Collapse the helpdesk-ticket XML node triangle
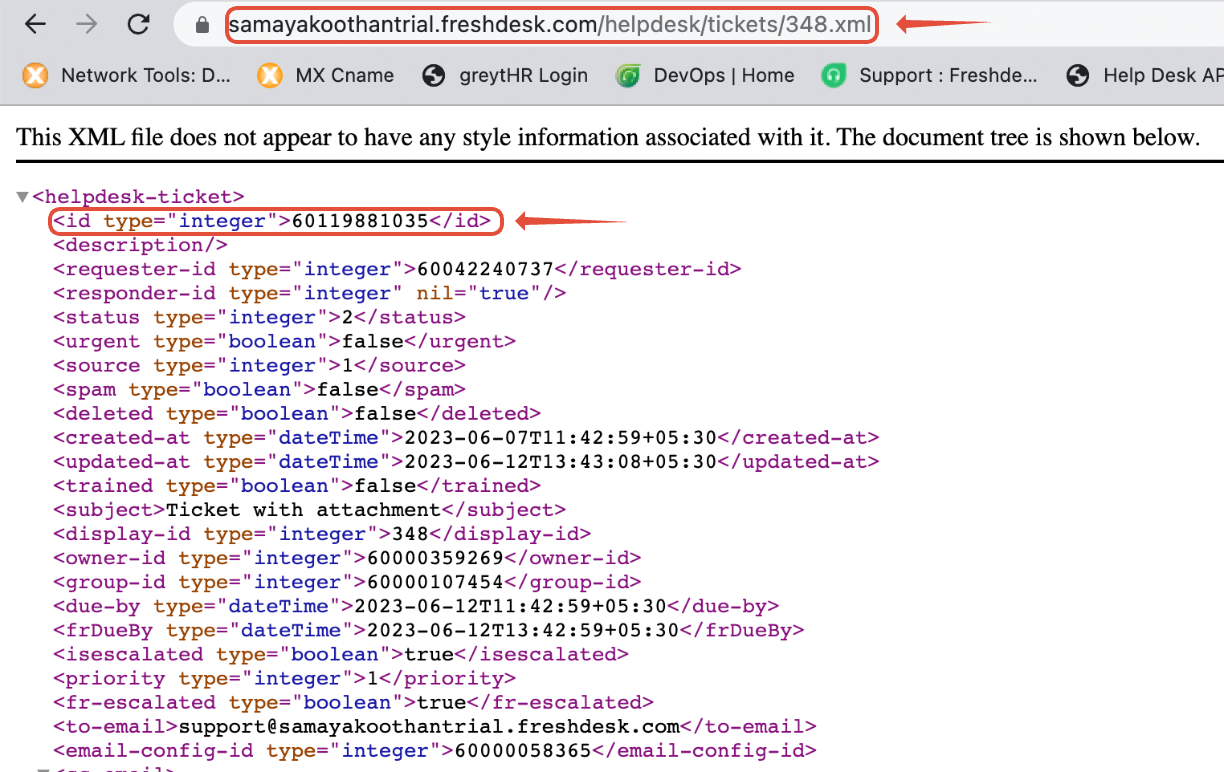This screenshot has width=1224, height=772. pyautogui.click(x=22, y=197)
